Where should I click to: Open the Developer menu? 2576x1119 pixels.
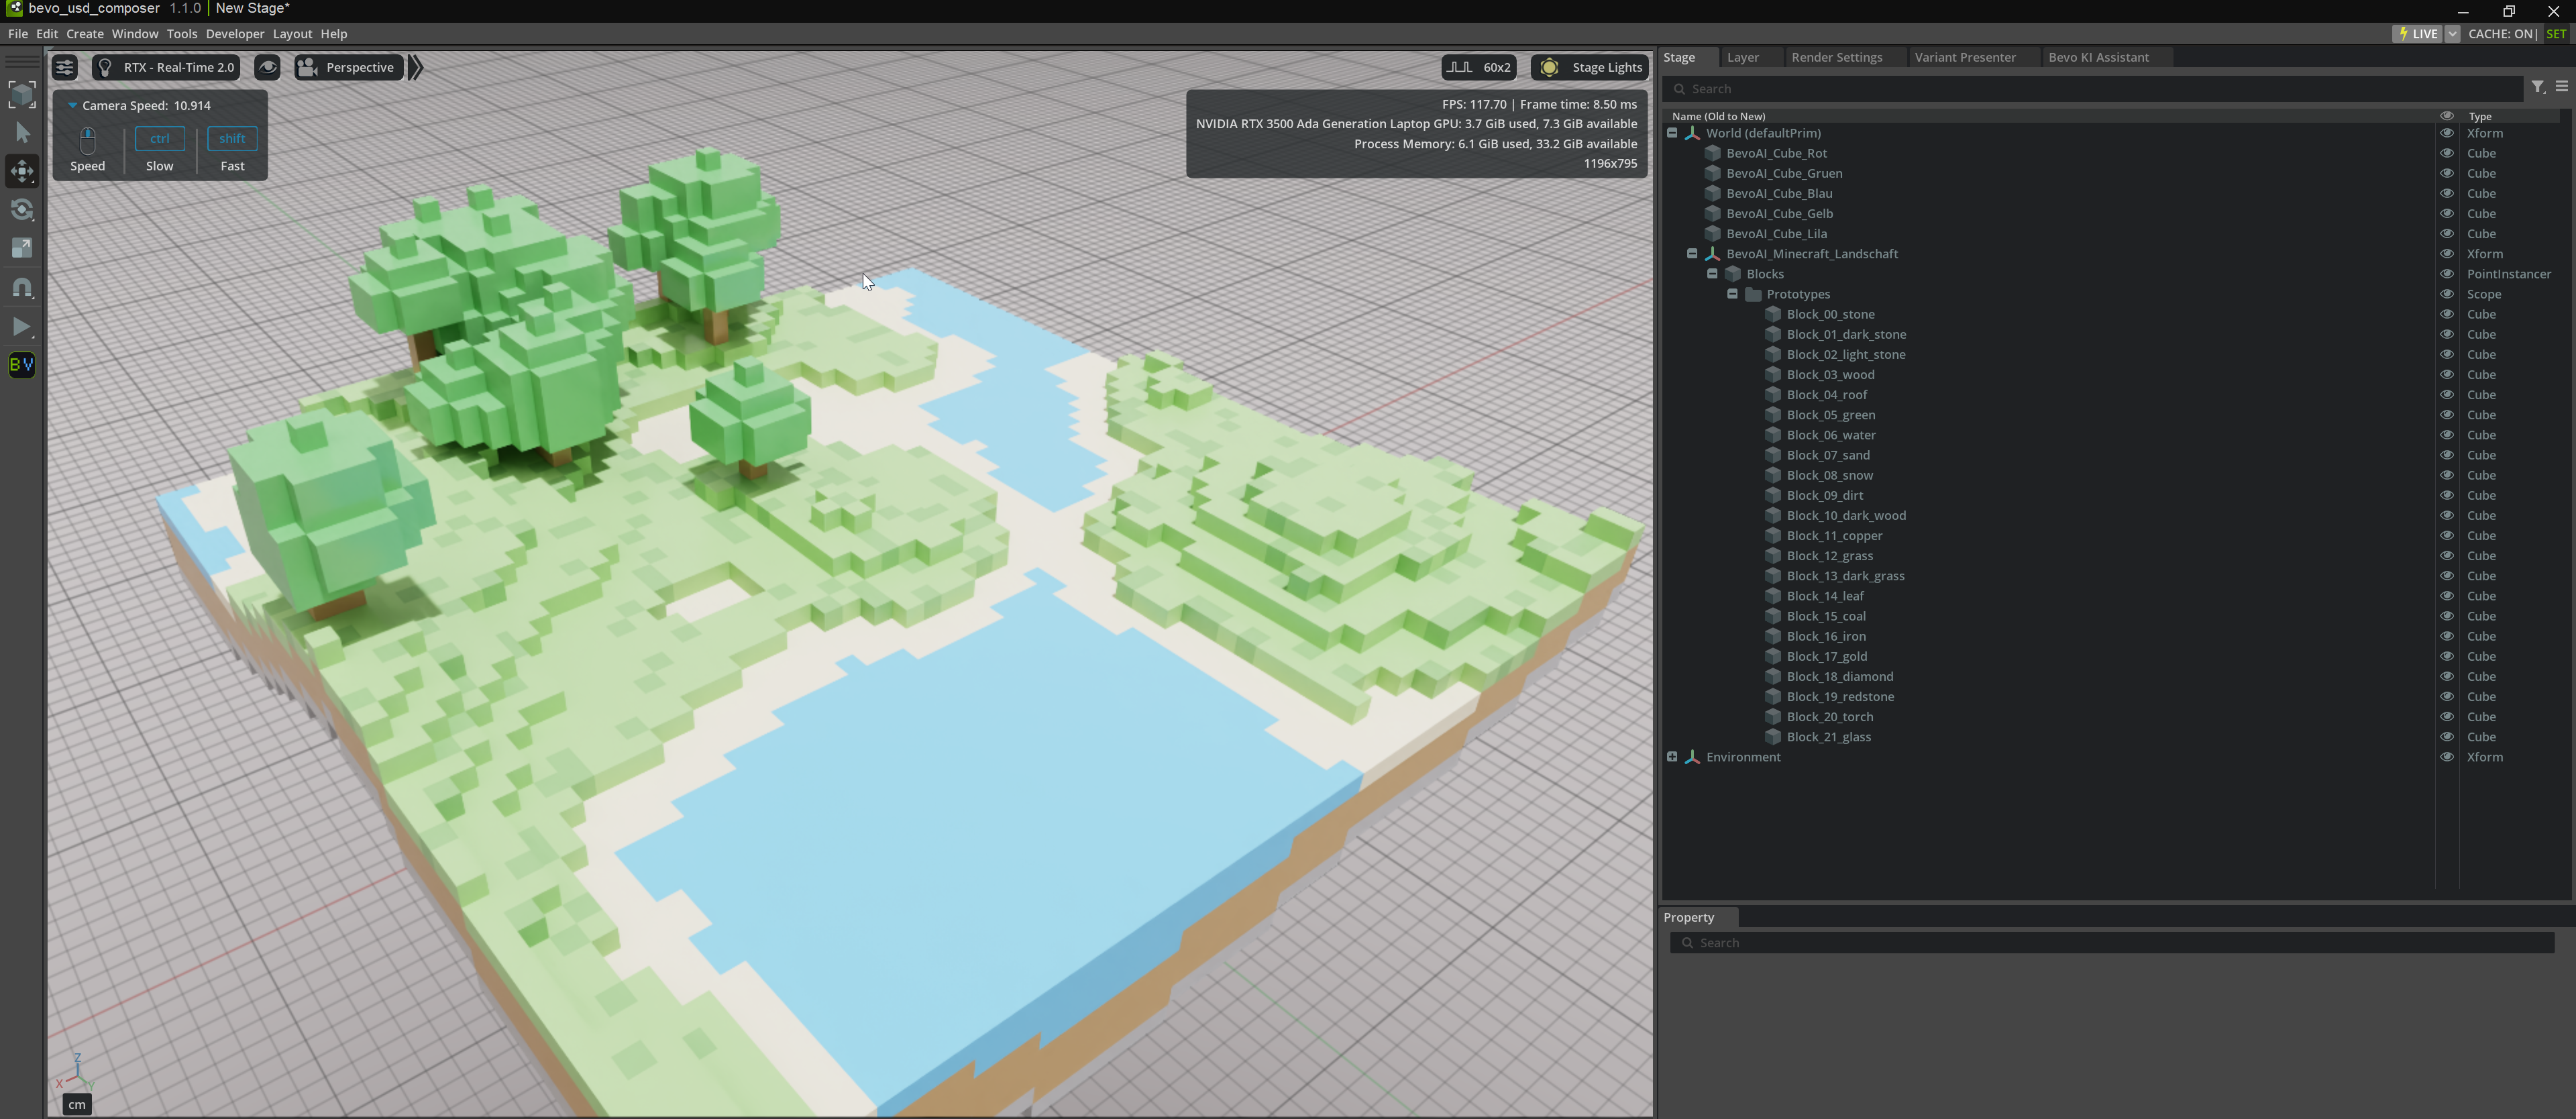coord(235,33)
